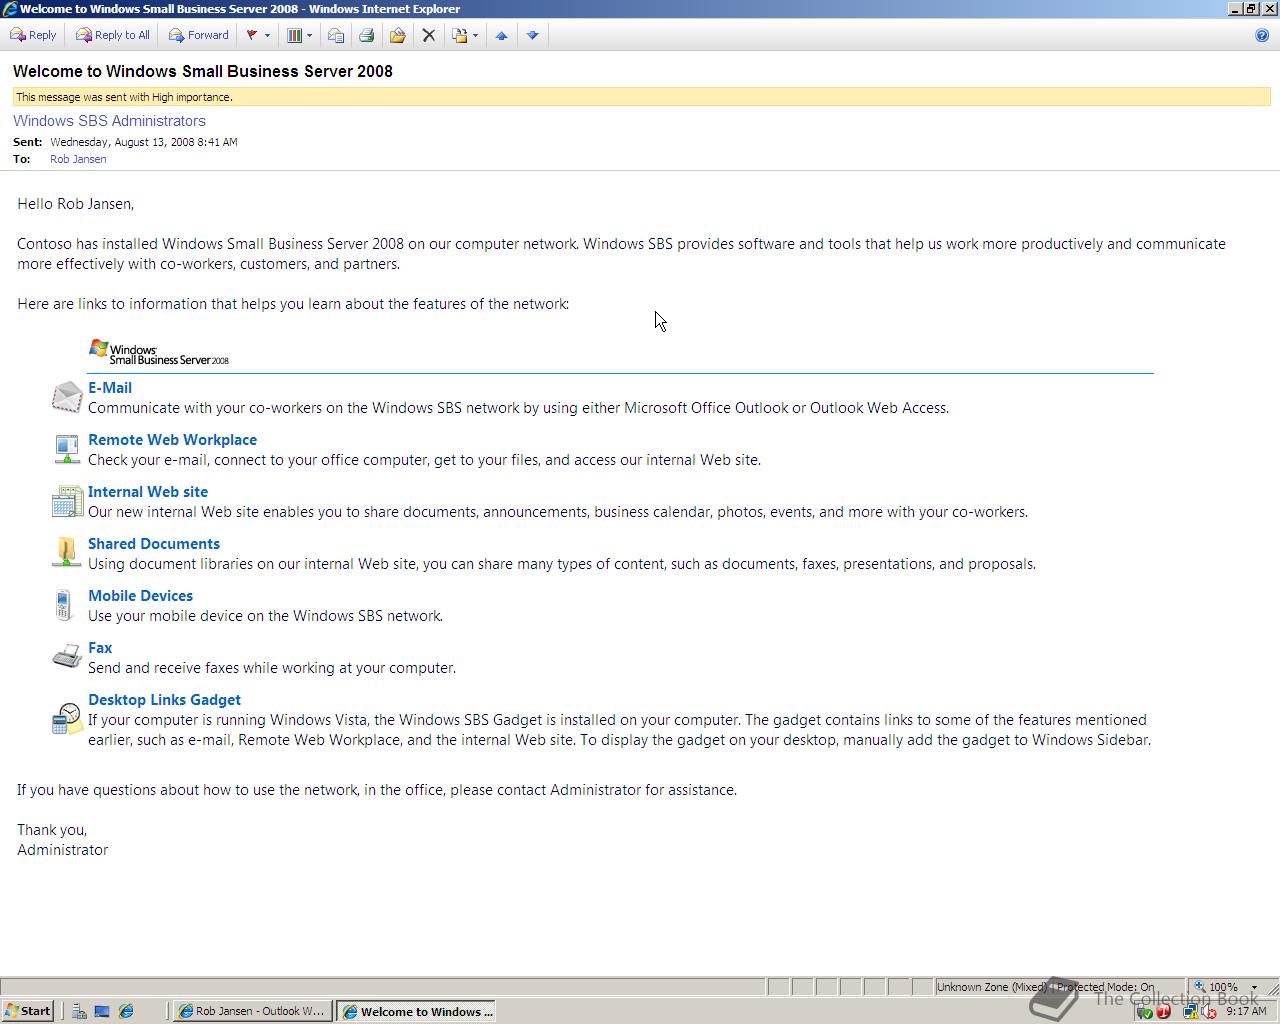
Task: Go to next item with down arrow
Action: point(532,35)
